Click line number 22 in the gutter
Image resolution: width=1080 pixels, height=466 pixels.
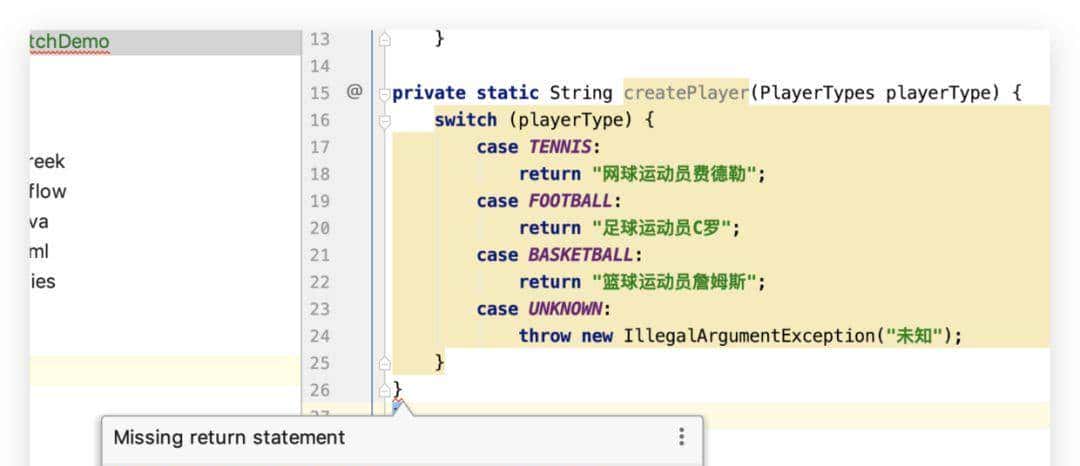tap(320, 282)
